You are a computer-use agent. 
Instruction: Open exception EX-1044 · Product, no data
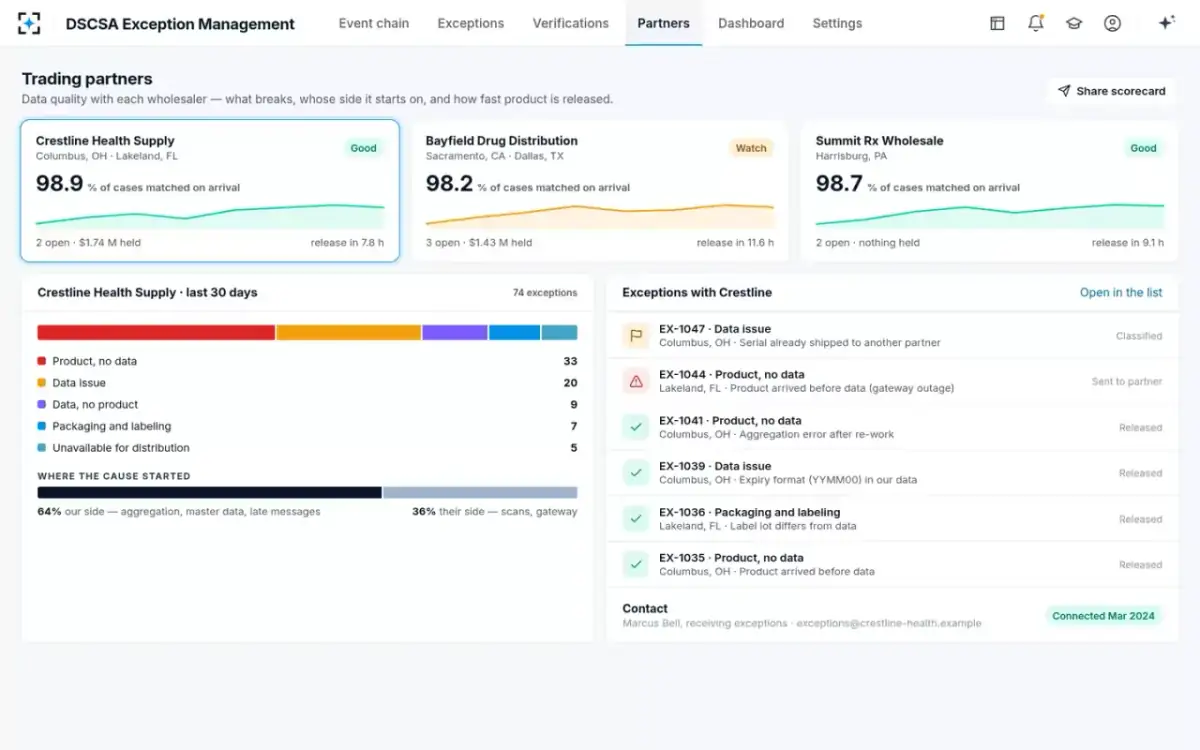click(x=893, y=381)
